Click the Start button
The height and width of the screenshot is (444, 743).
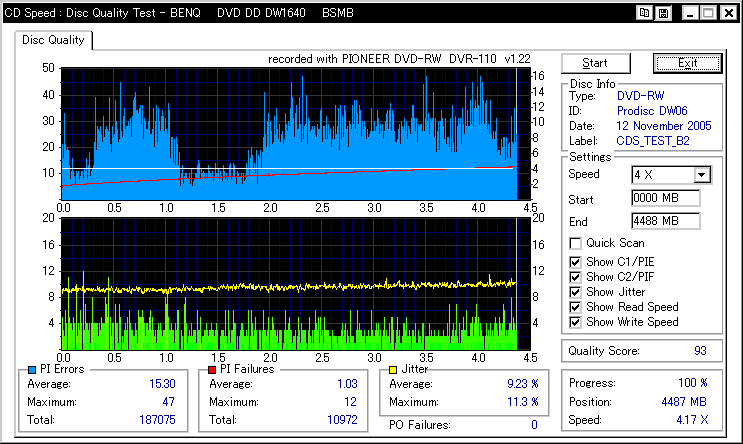596,63
